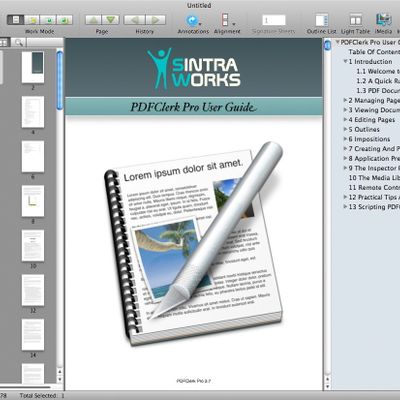The width and height of the screenshot is (400, 400).
Task: Click the Total Selected status text
Action: 42,396
